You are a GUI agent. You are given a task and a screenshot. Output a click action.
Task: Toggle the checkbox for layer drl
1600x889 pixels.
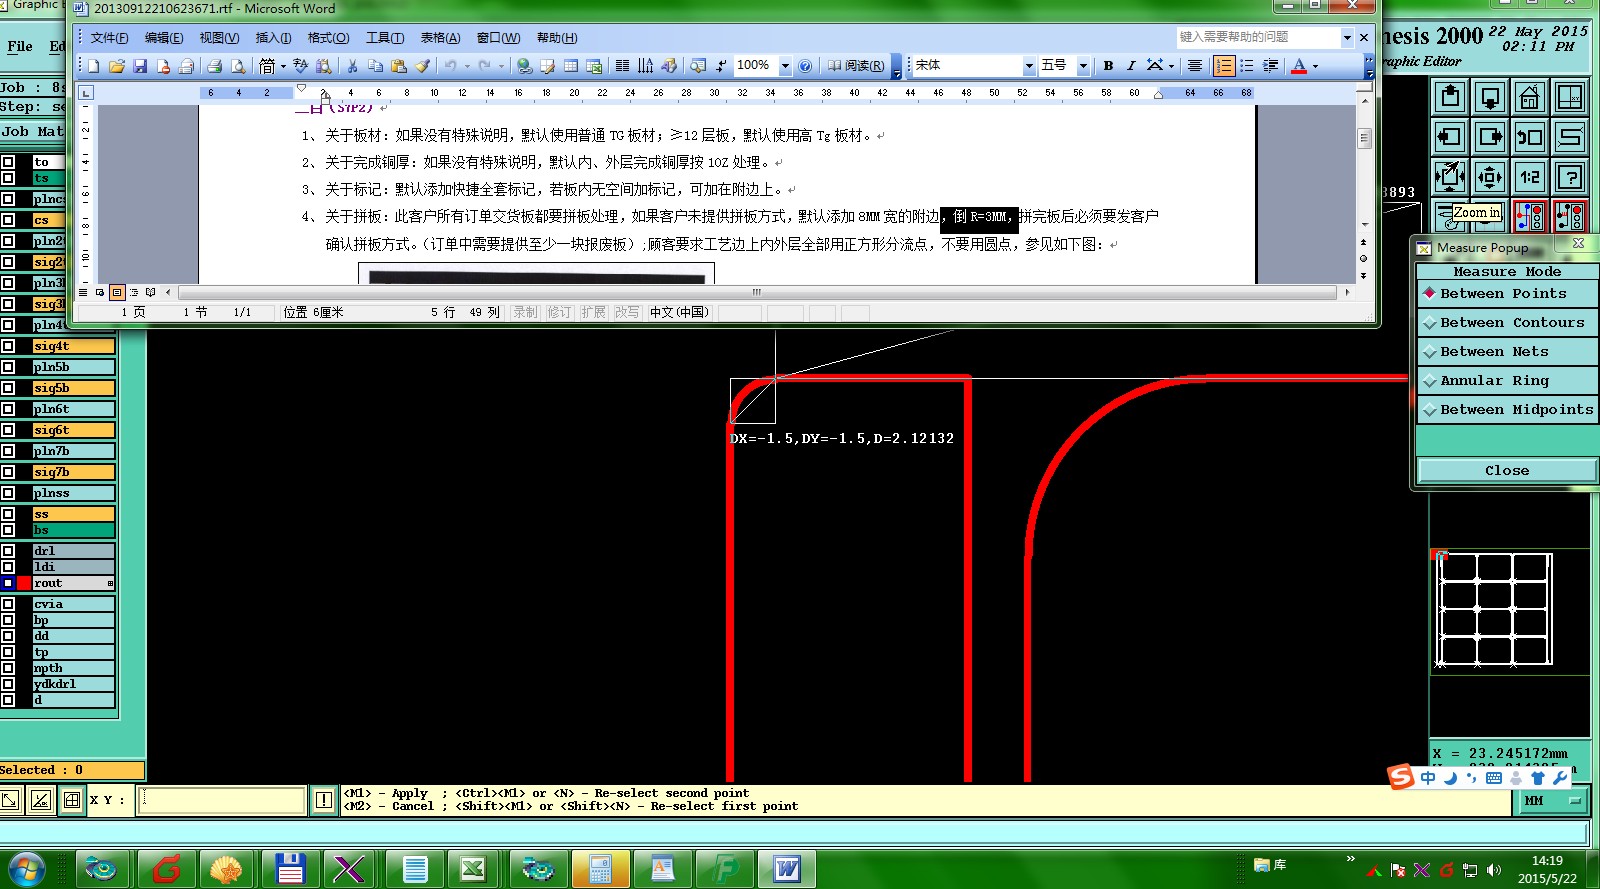(8, 551)
